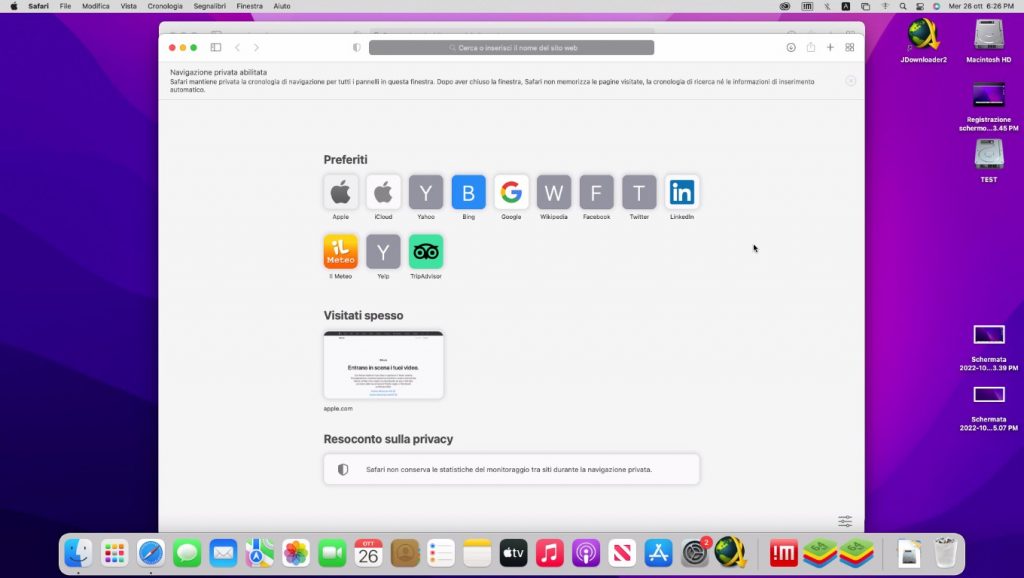Image resolution: width=1024 pixels, height=578 pixels.
Task: Open the Google favorite icon
Action: [511, 192]
